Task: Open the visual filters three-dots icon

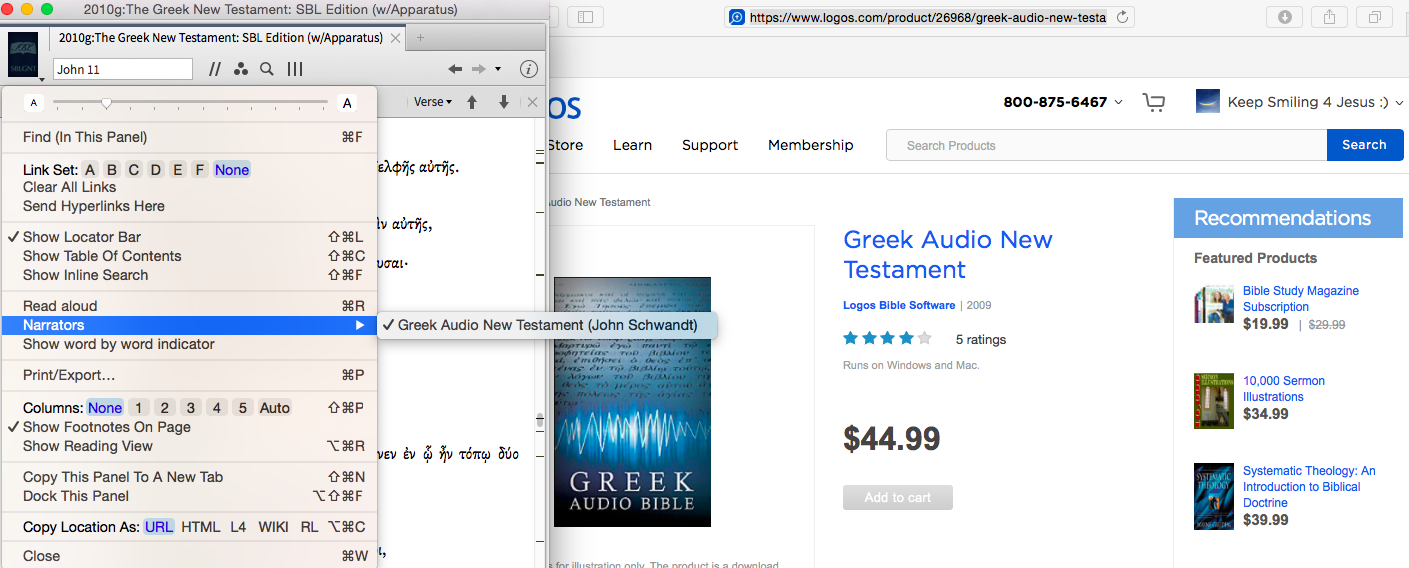Action: (240, 69)
